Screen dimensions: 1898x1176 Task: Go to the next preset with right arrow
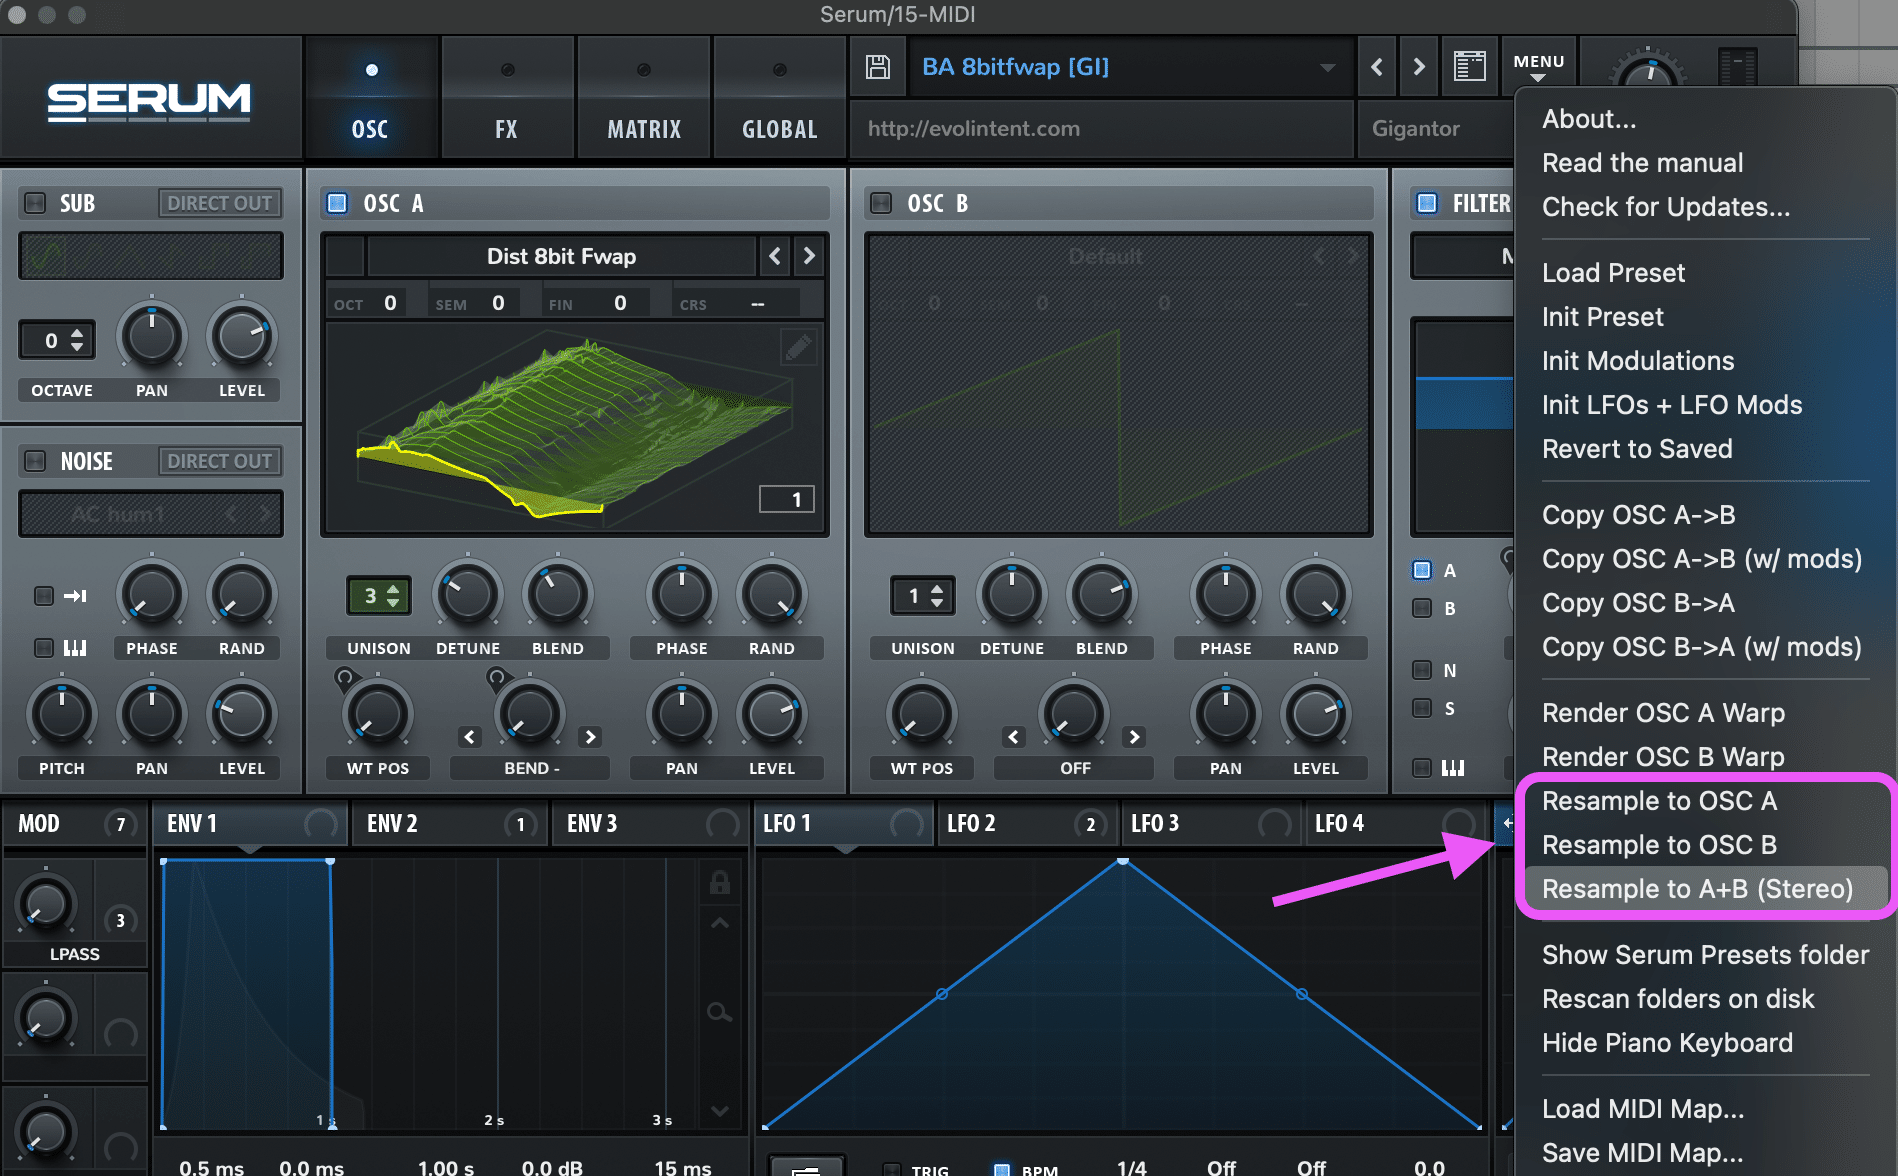(x=1418, y=67)
